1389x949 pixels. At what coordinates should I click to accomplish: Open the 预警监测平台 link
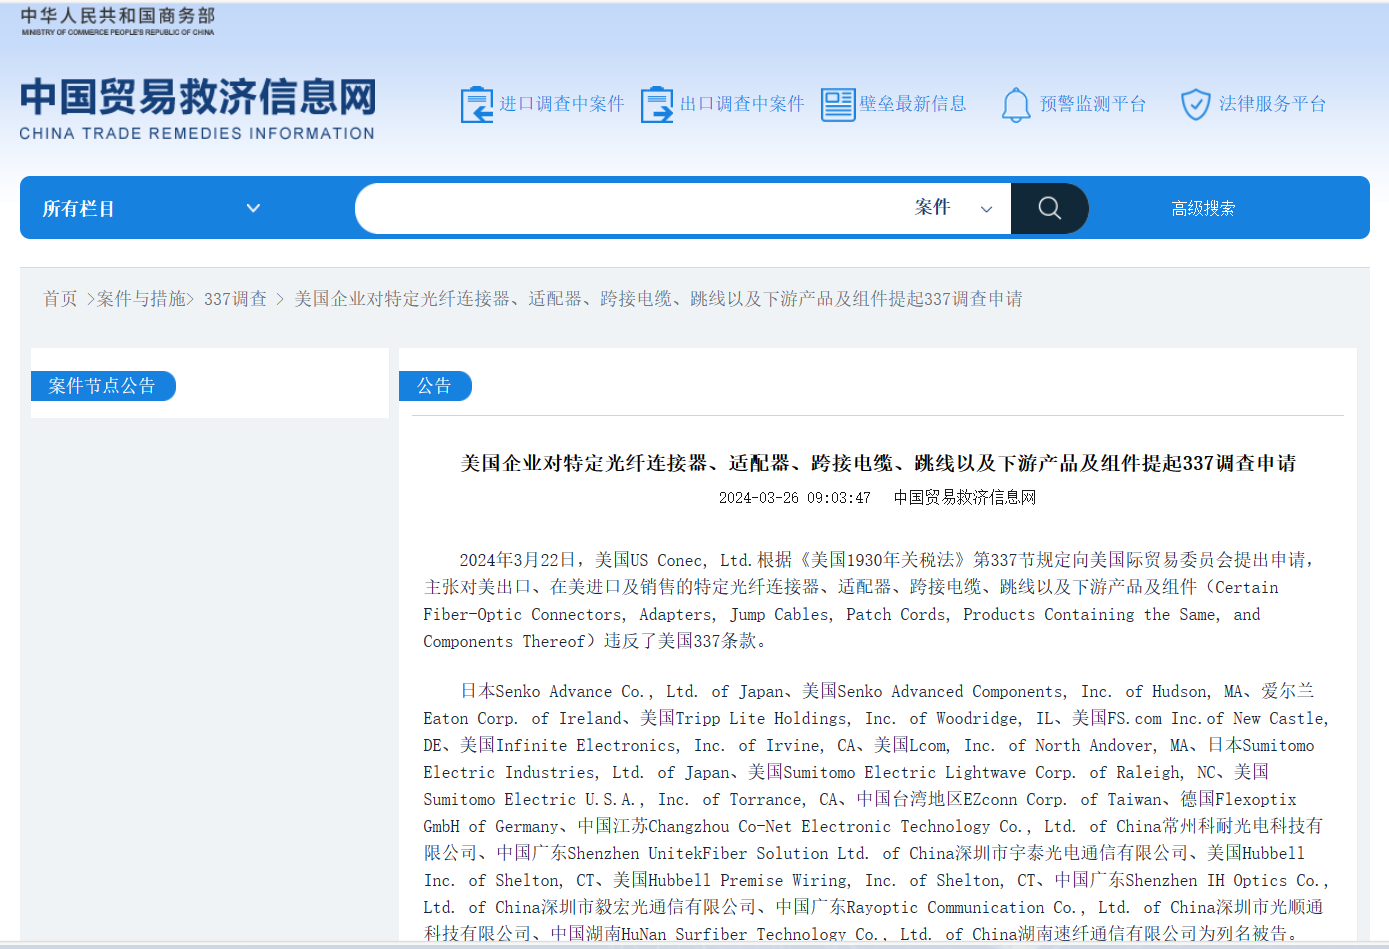1093,104
